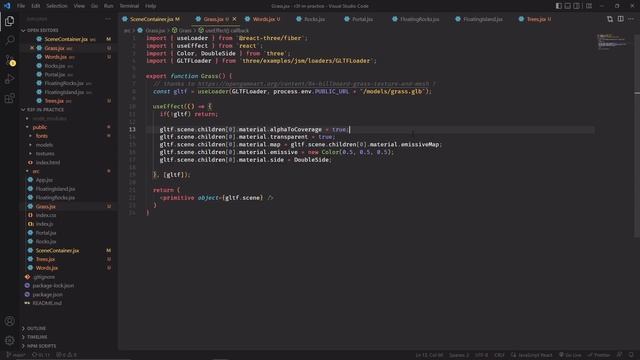Open Explorer views and more actions ellipsis
Viewport: 640px width, 360px height.
pyautogui.click(x=108, y=19)
